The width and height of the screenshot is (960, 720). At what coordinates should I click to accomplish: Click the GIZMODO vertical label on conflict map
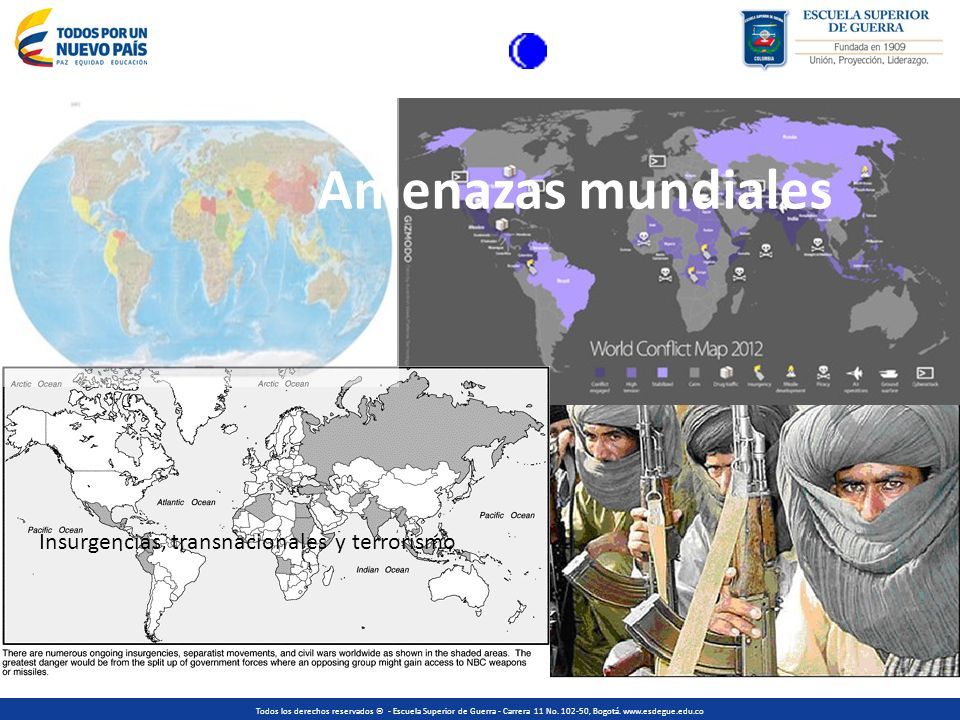pyautogui.click(x=408, y=239)
